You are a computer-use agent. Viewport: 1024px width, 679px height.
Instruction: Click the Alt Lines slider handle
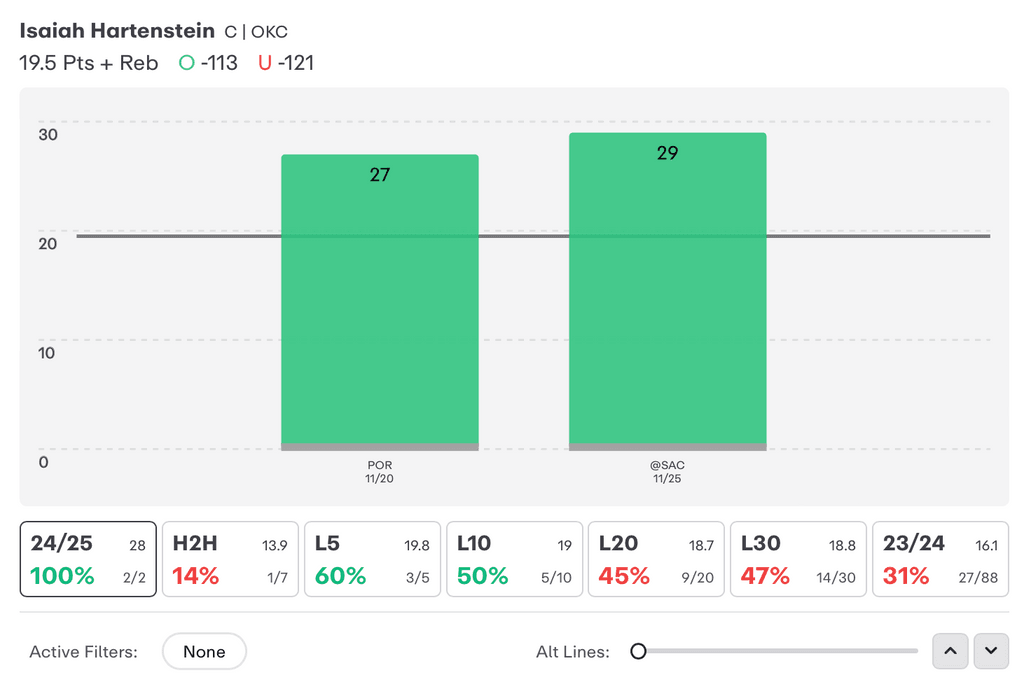(x=639, y=651)
